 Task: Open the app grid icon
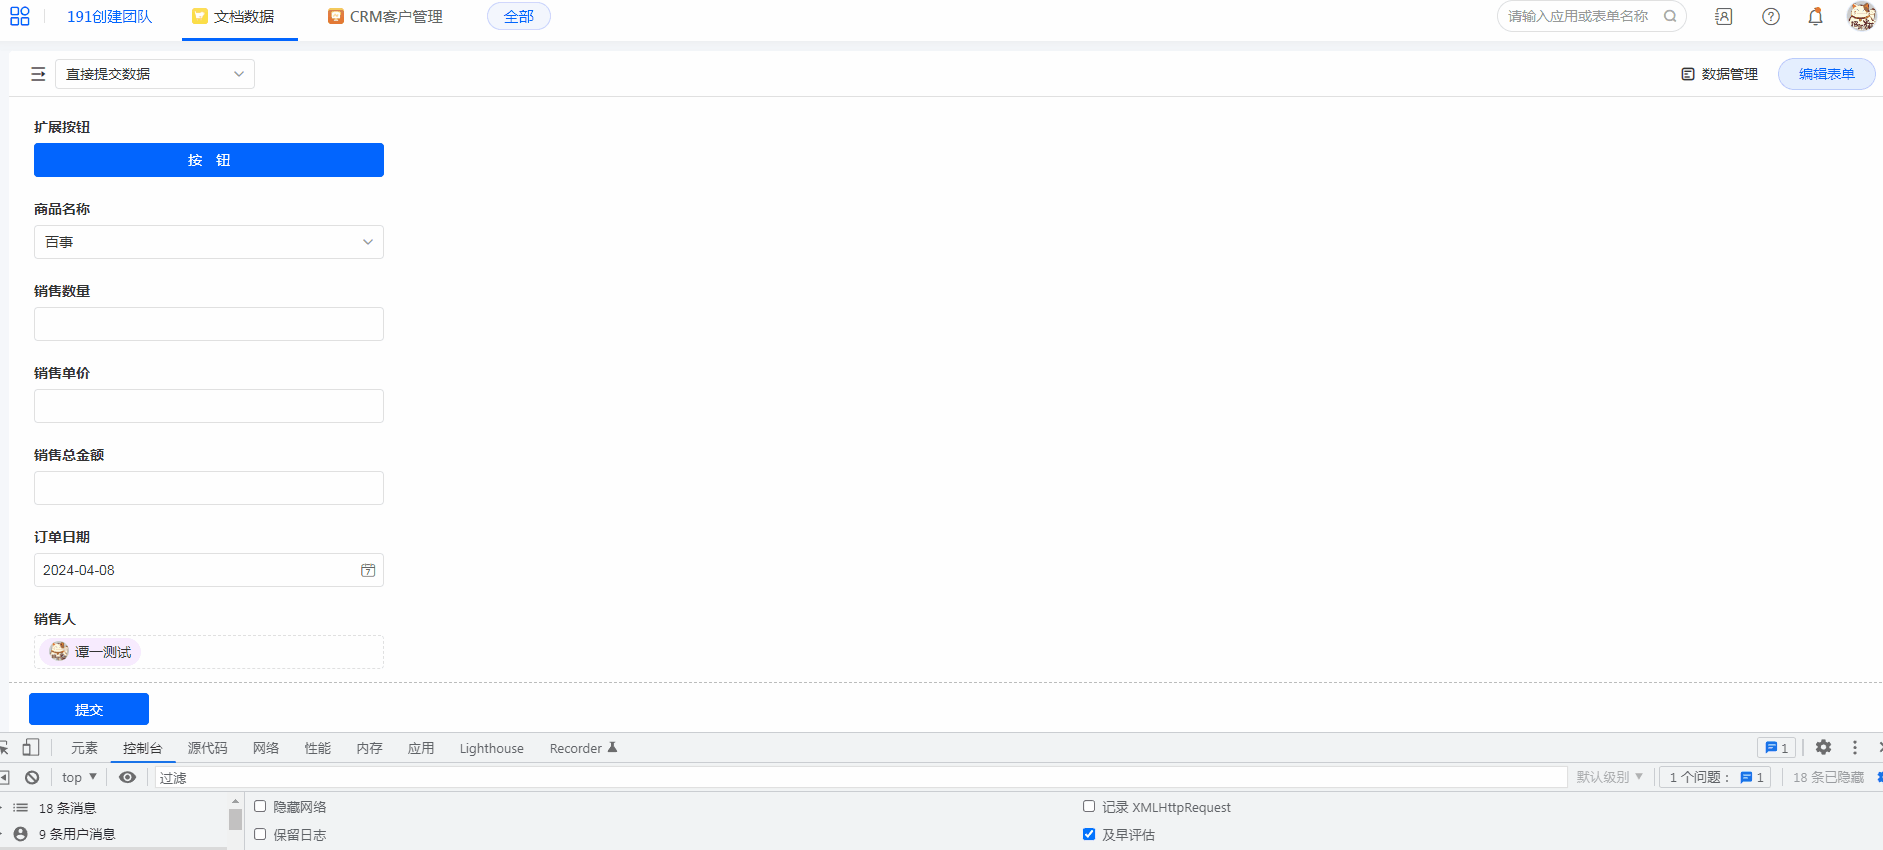20,16
